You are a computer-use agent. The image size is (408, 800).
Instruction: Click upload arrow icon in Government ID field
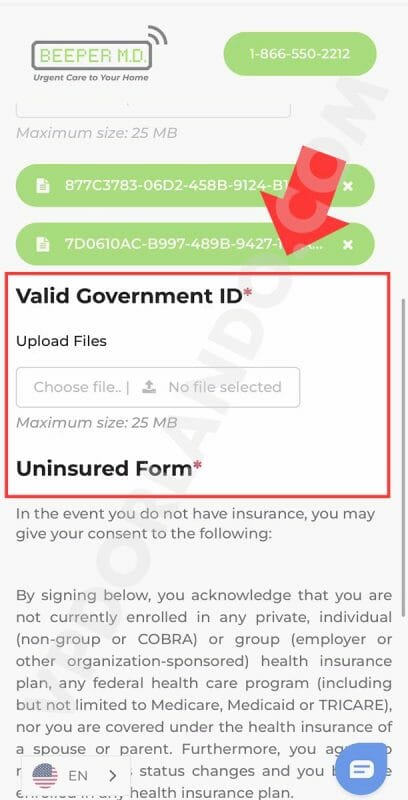coord(149,387)
